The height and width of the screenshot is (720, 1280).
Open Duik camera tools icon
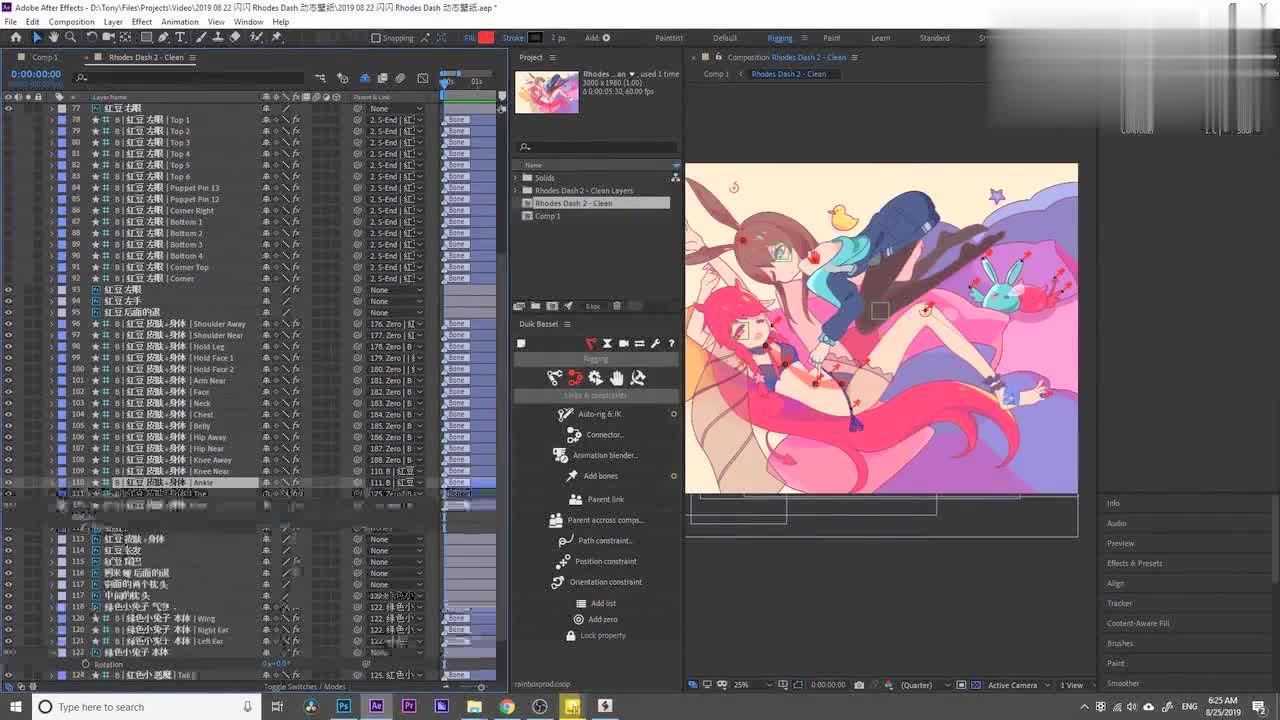(x=623, y=343)
